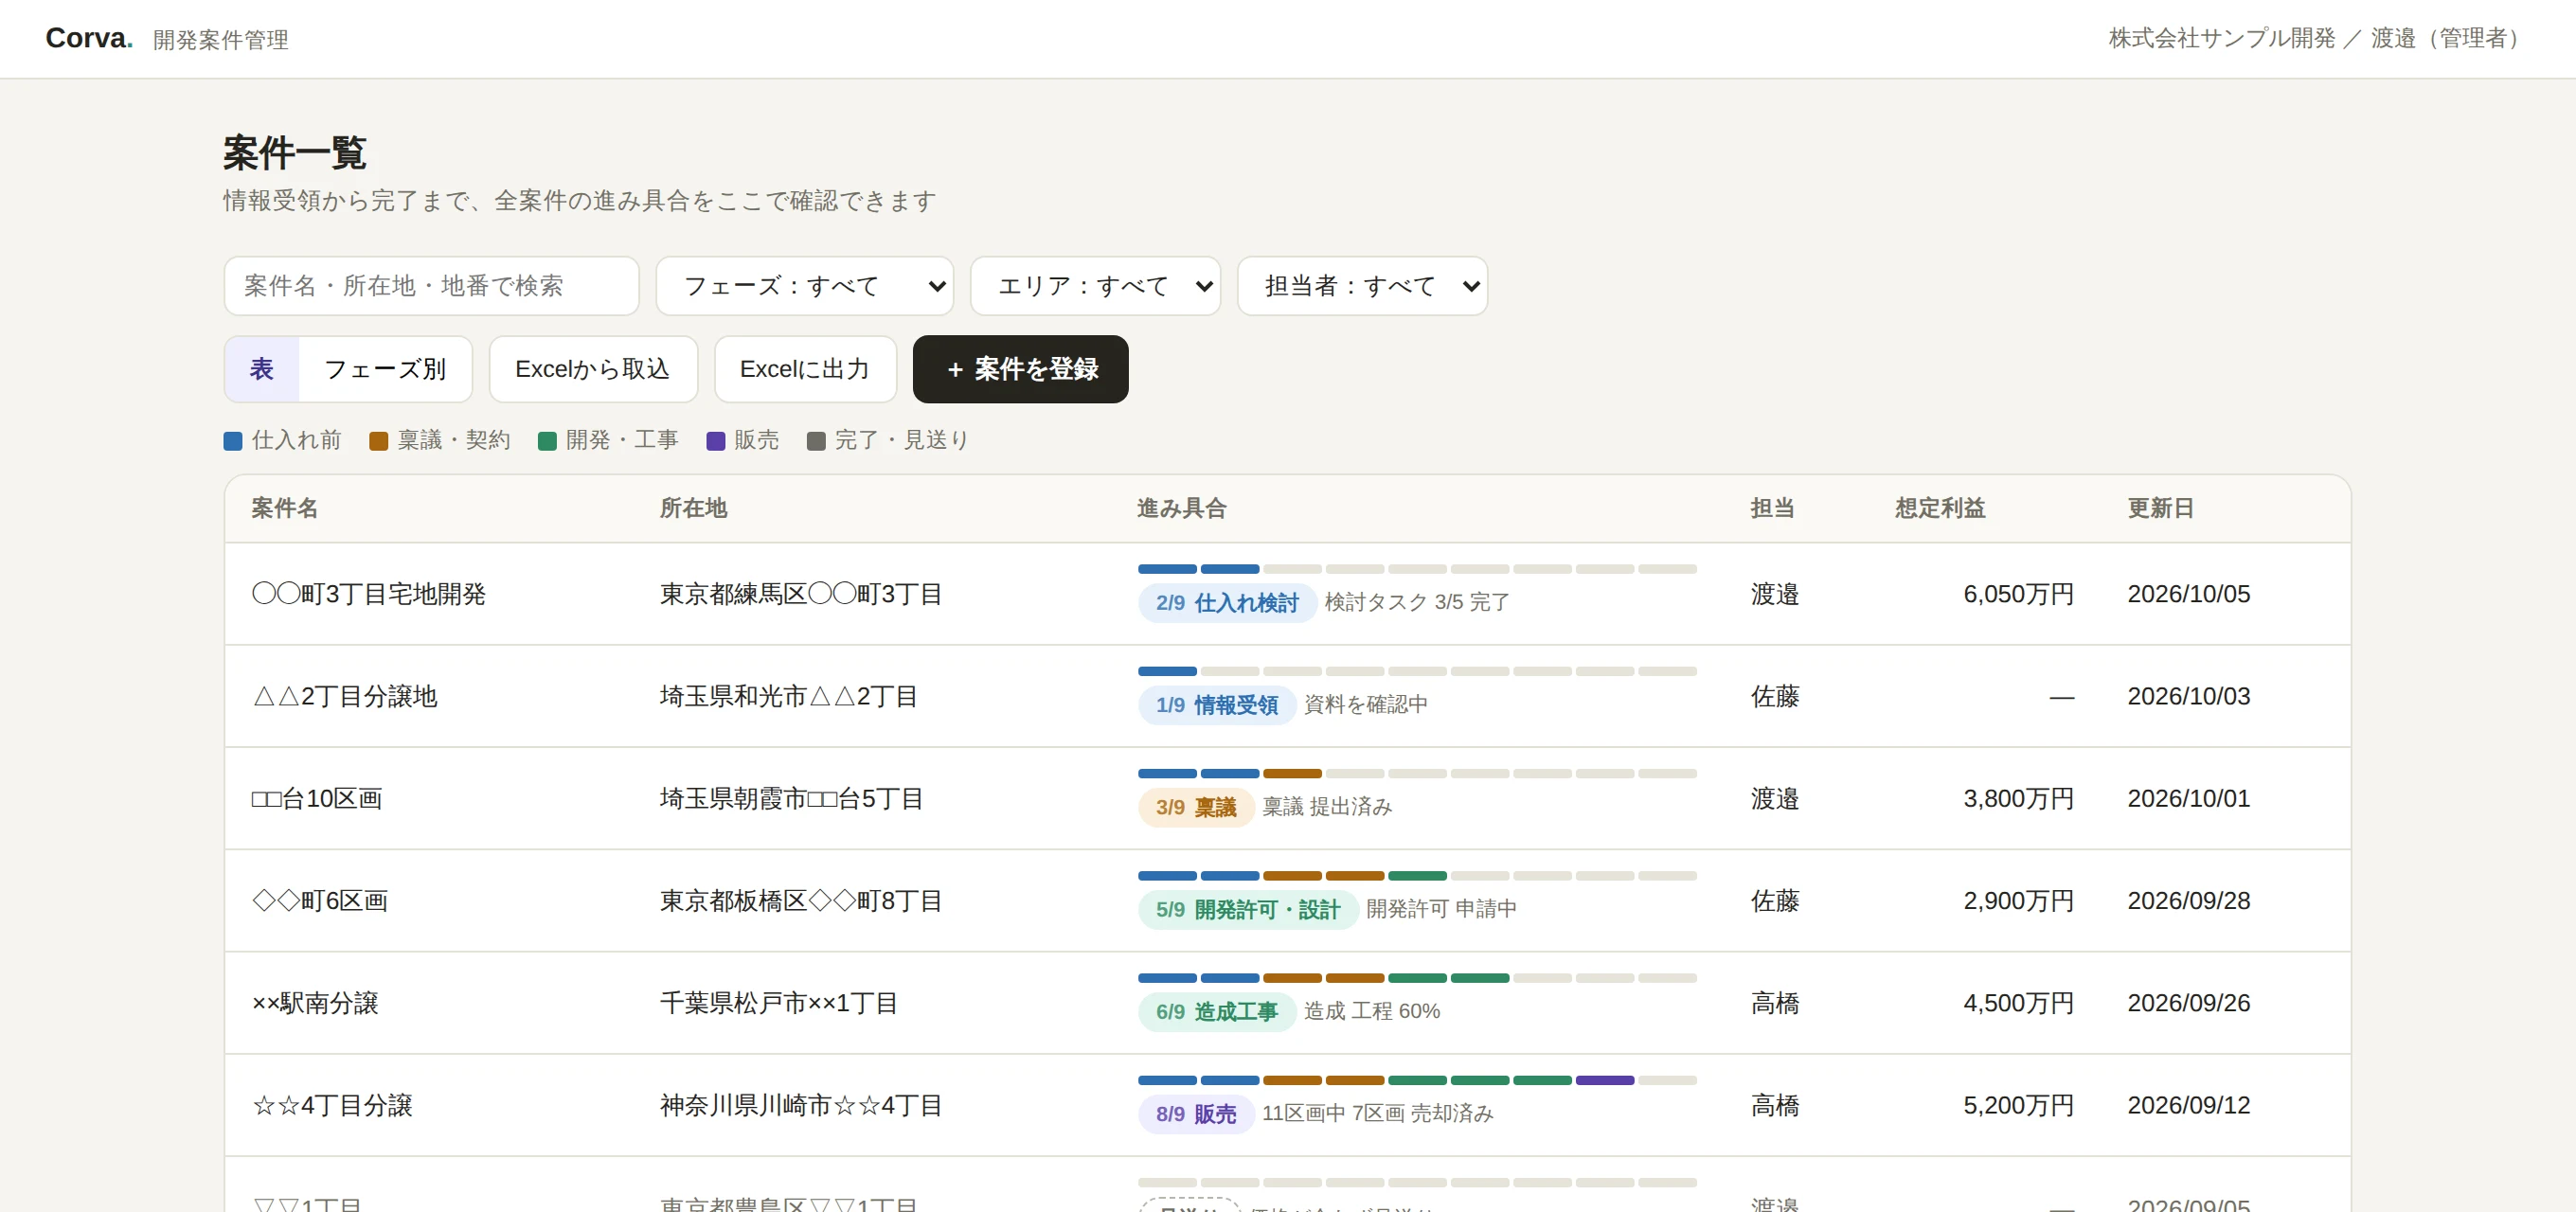The image size is (2576, 1212).
Task: Click the 案件名 column header
Action: (x=284, y=508)
